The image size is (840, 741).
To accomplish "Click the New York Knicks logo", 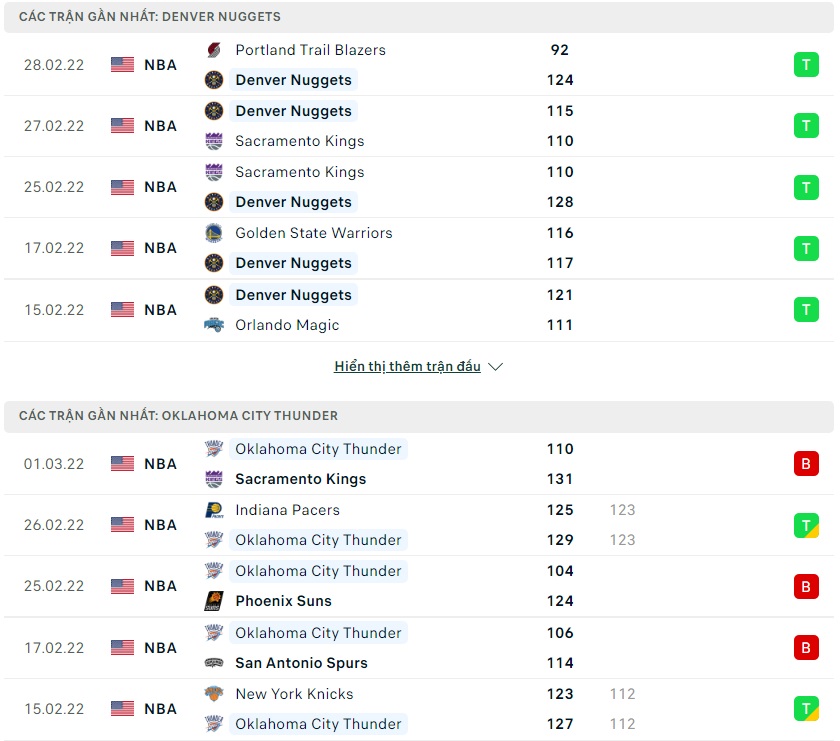I will [x=213, y=694].
